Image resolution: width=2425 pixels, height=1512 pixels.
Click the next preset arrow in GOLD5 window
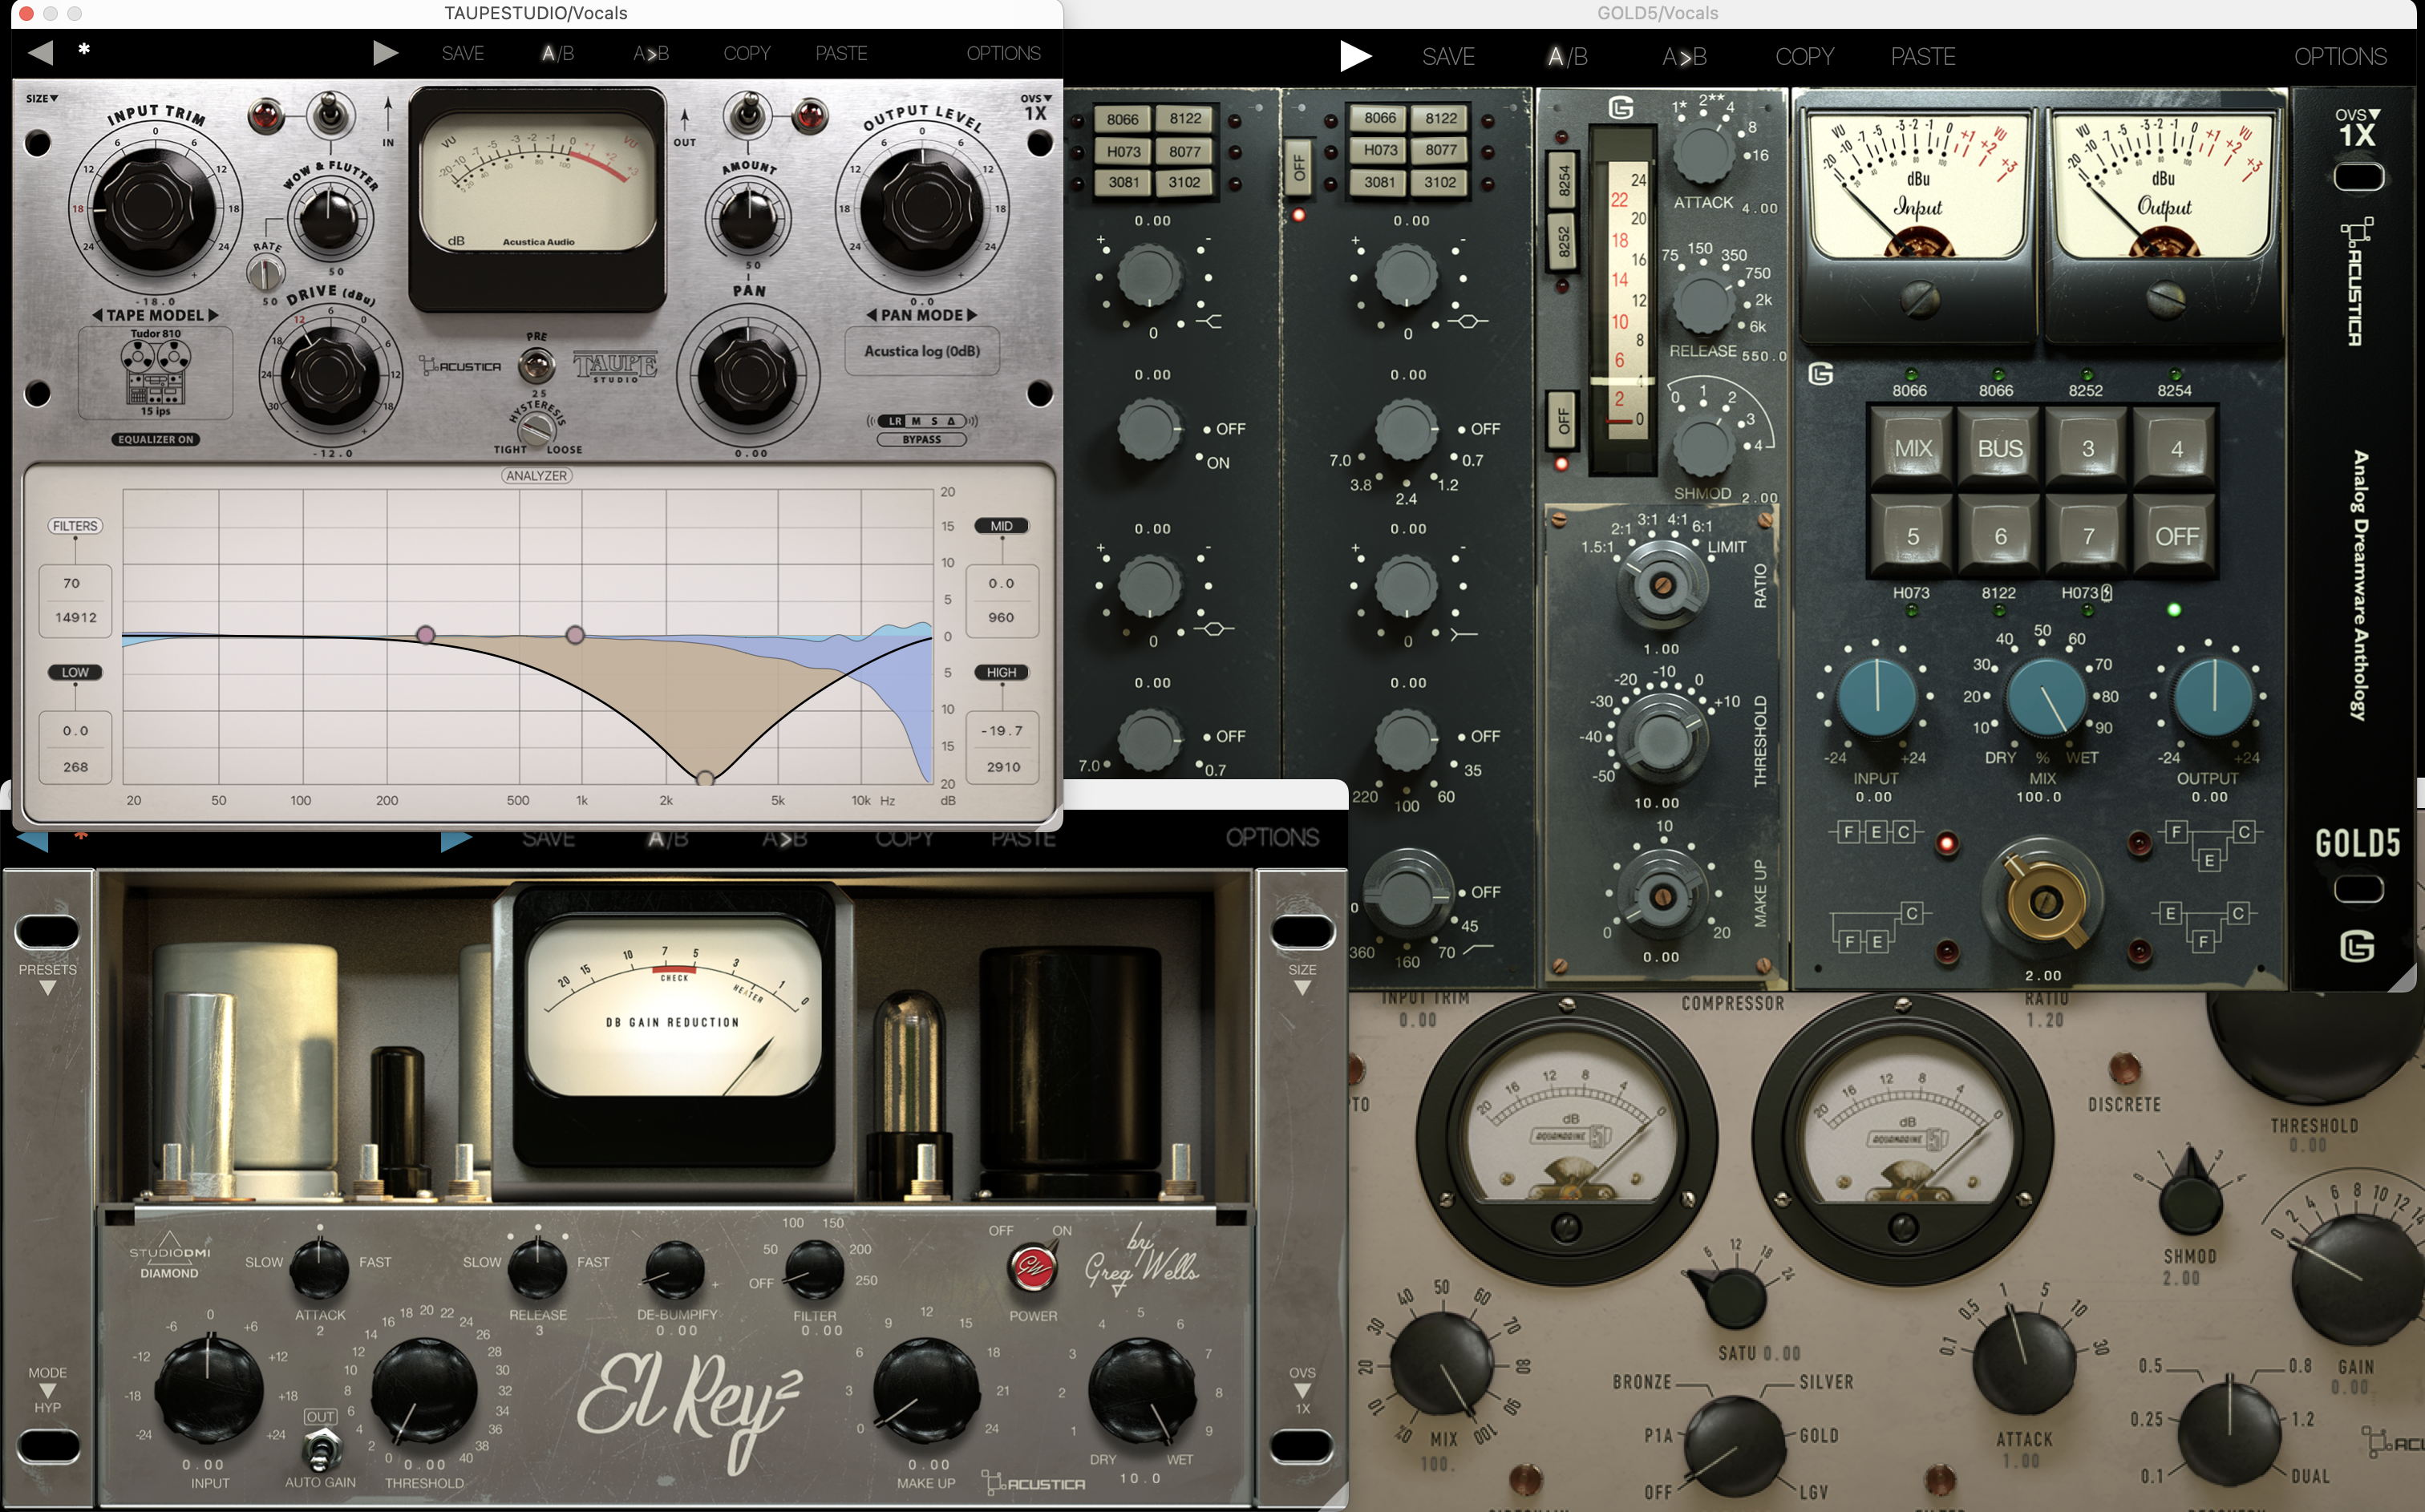click(1355, 56)
